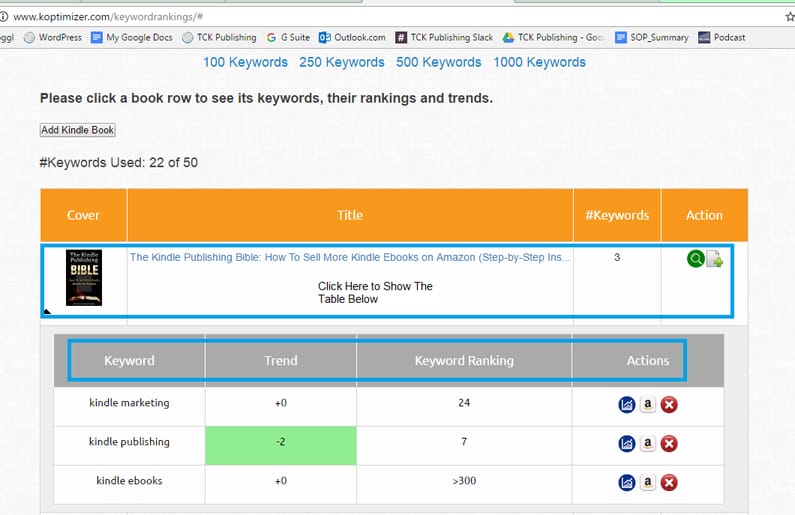Delete the kindle ebooks keyword
The height and width of the screenshot is (515, 795).
pos(669,483)
